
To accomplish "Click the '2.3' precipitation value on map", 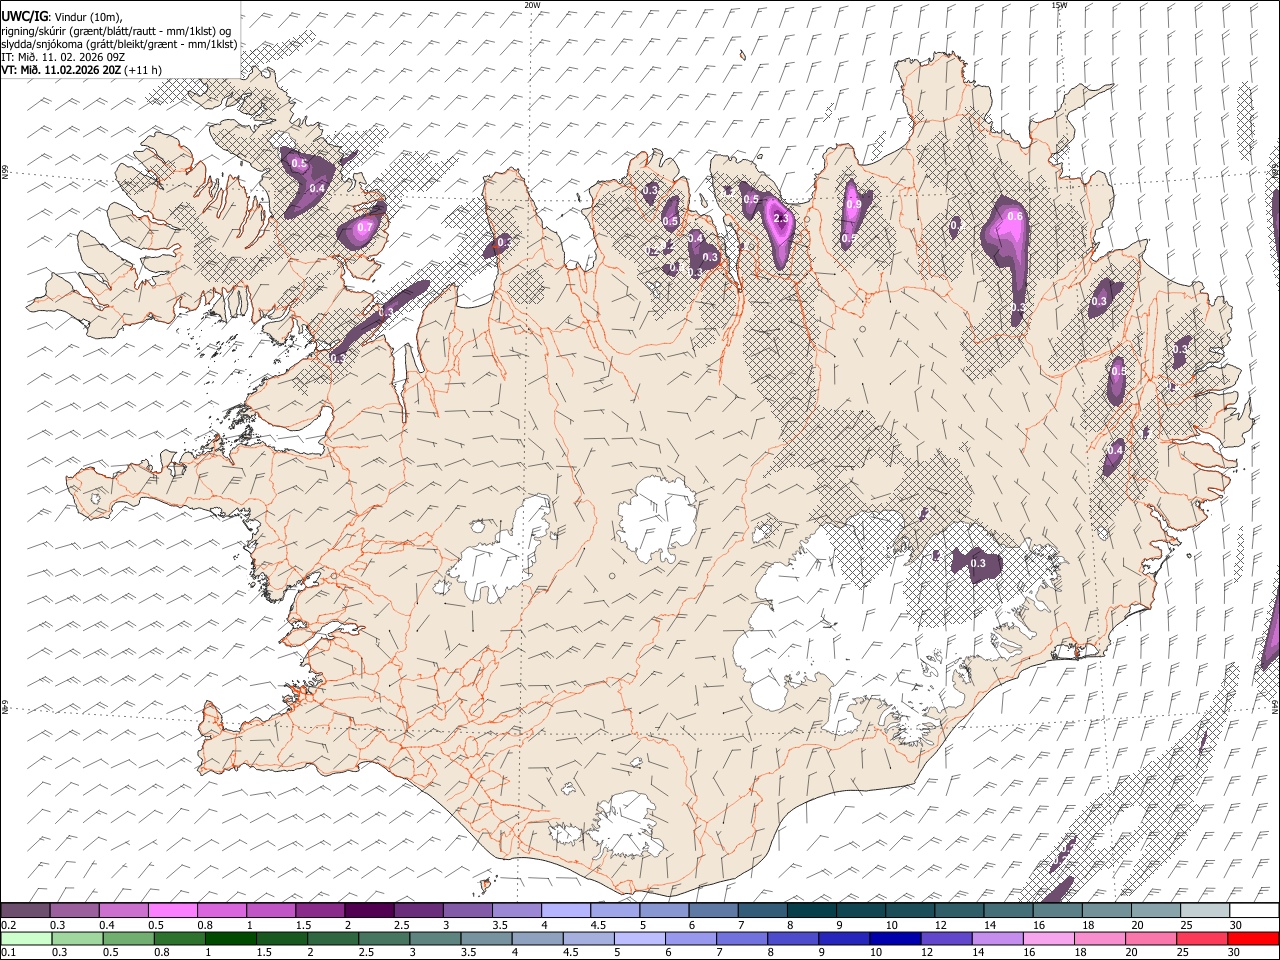I will coord(782,218).
